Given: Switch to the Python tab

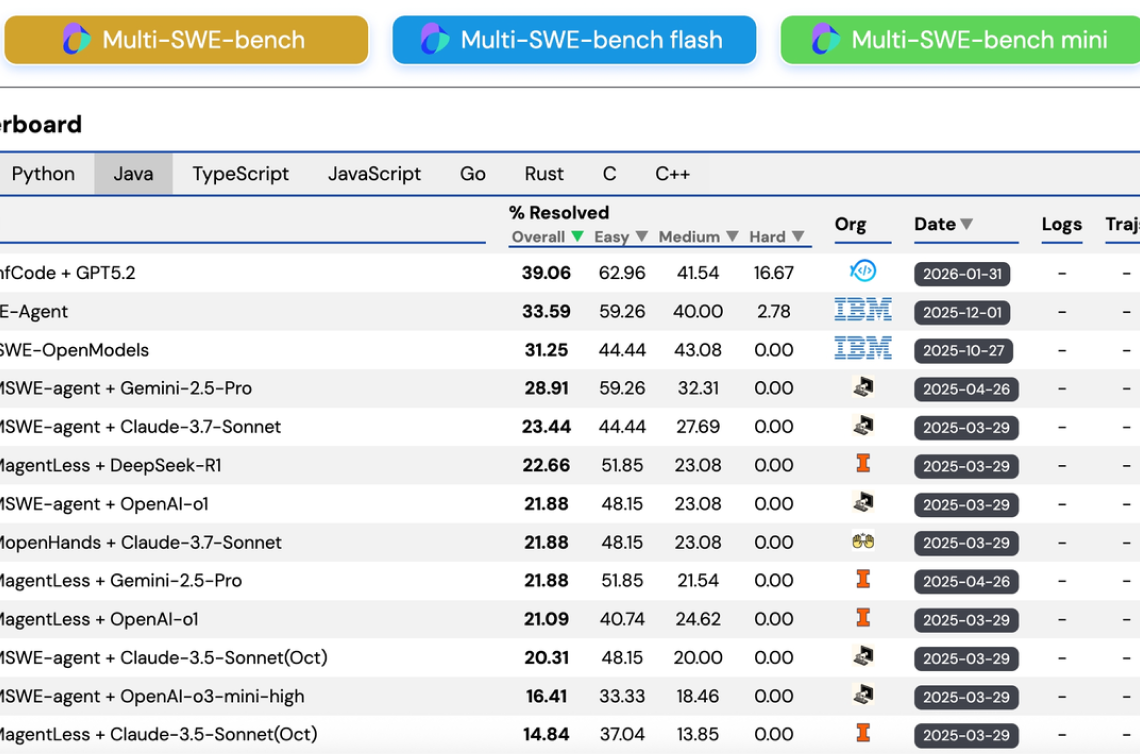Looking at the screenshot, I should tap(44, 174).
